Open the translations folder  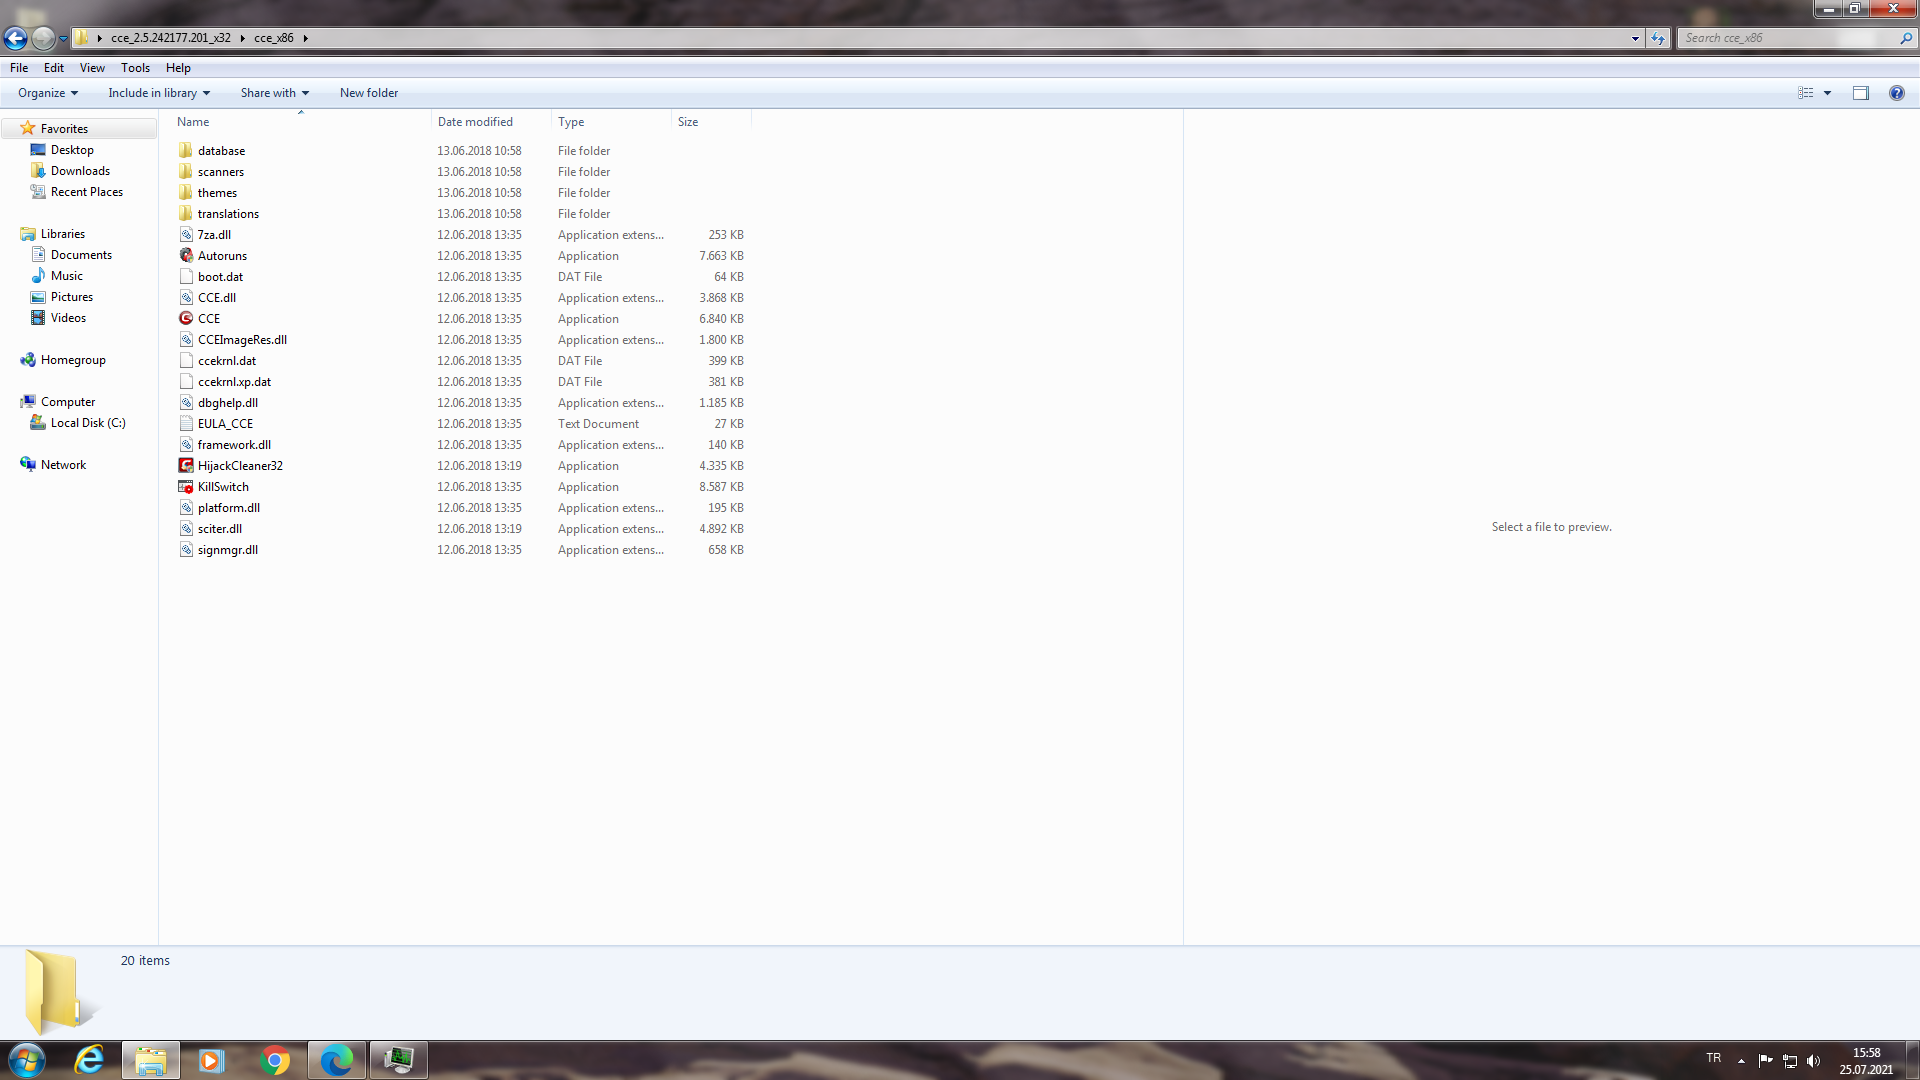click(x=228, y=214)
